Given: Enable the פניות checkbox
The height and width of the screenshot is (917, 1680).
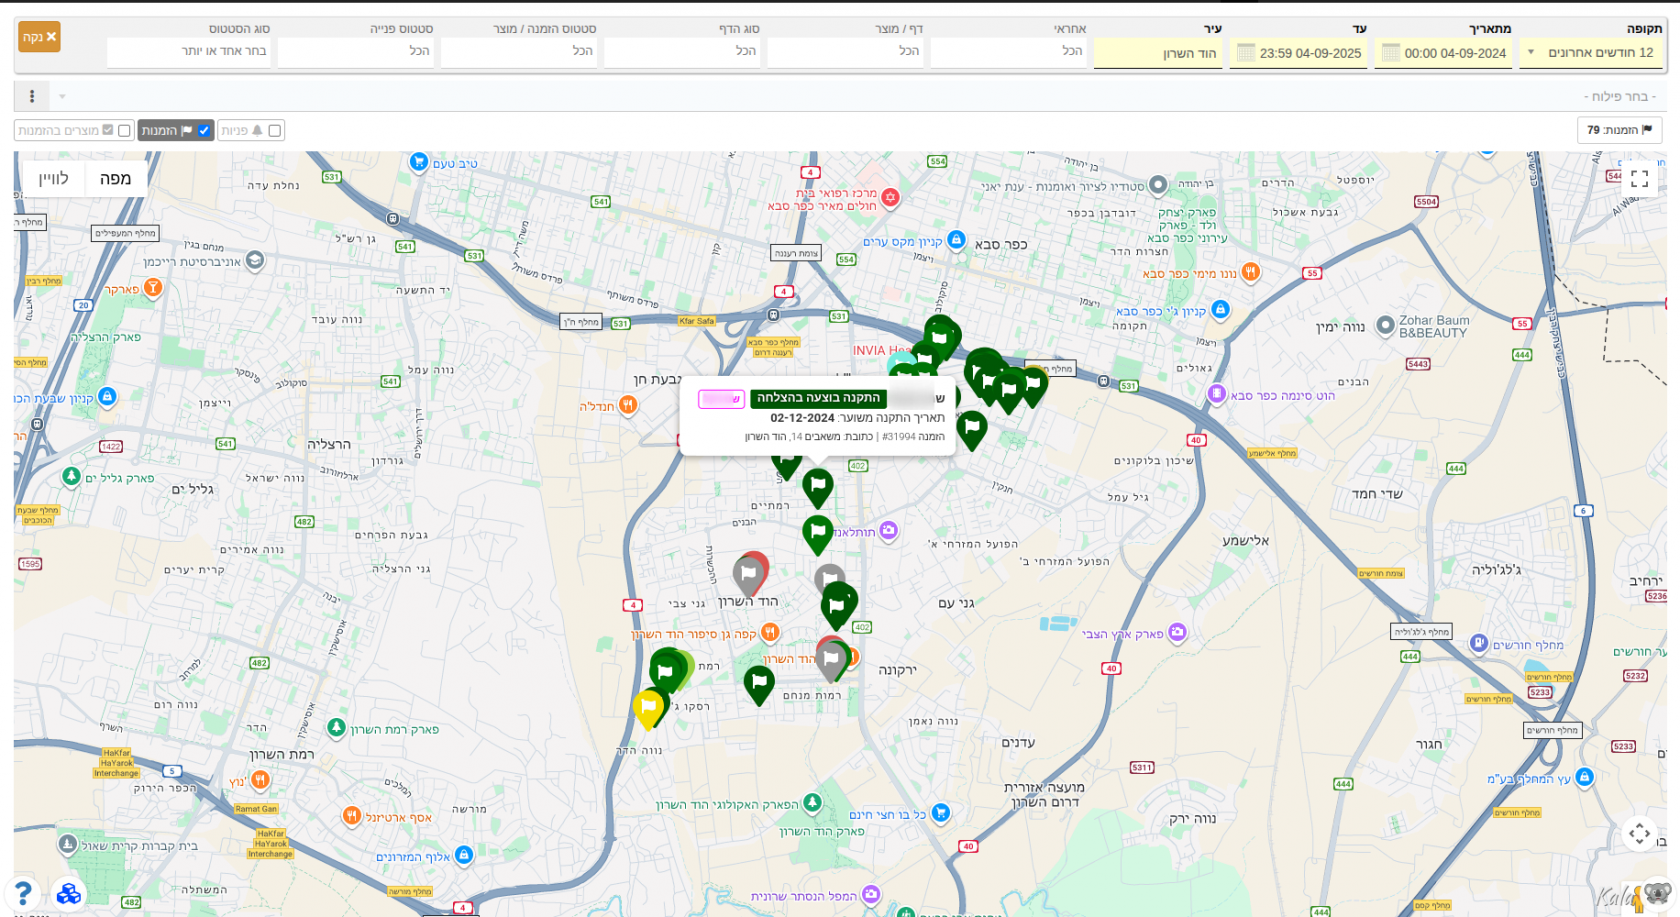Looking at the screenshot, I should 275,130.
